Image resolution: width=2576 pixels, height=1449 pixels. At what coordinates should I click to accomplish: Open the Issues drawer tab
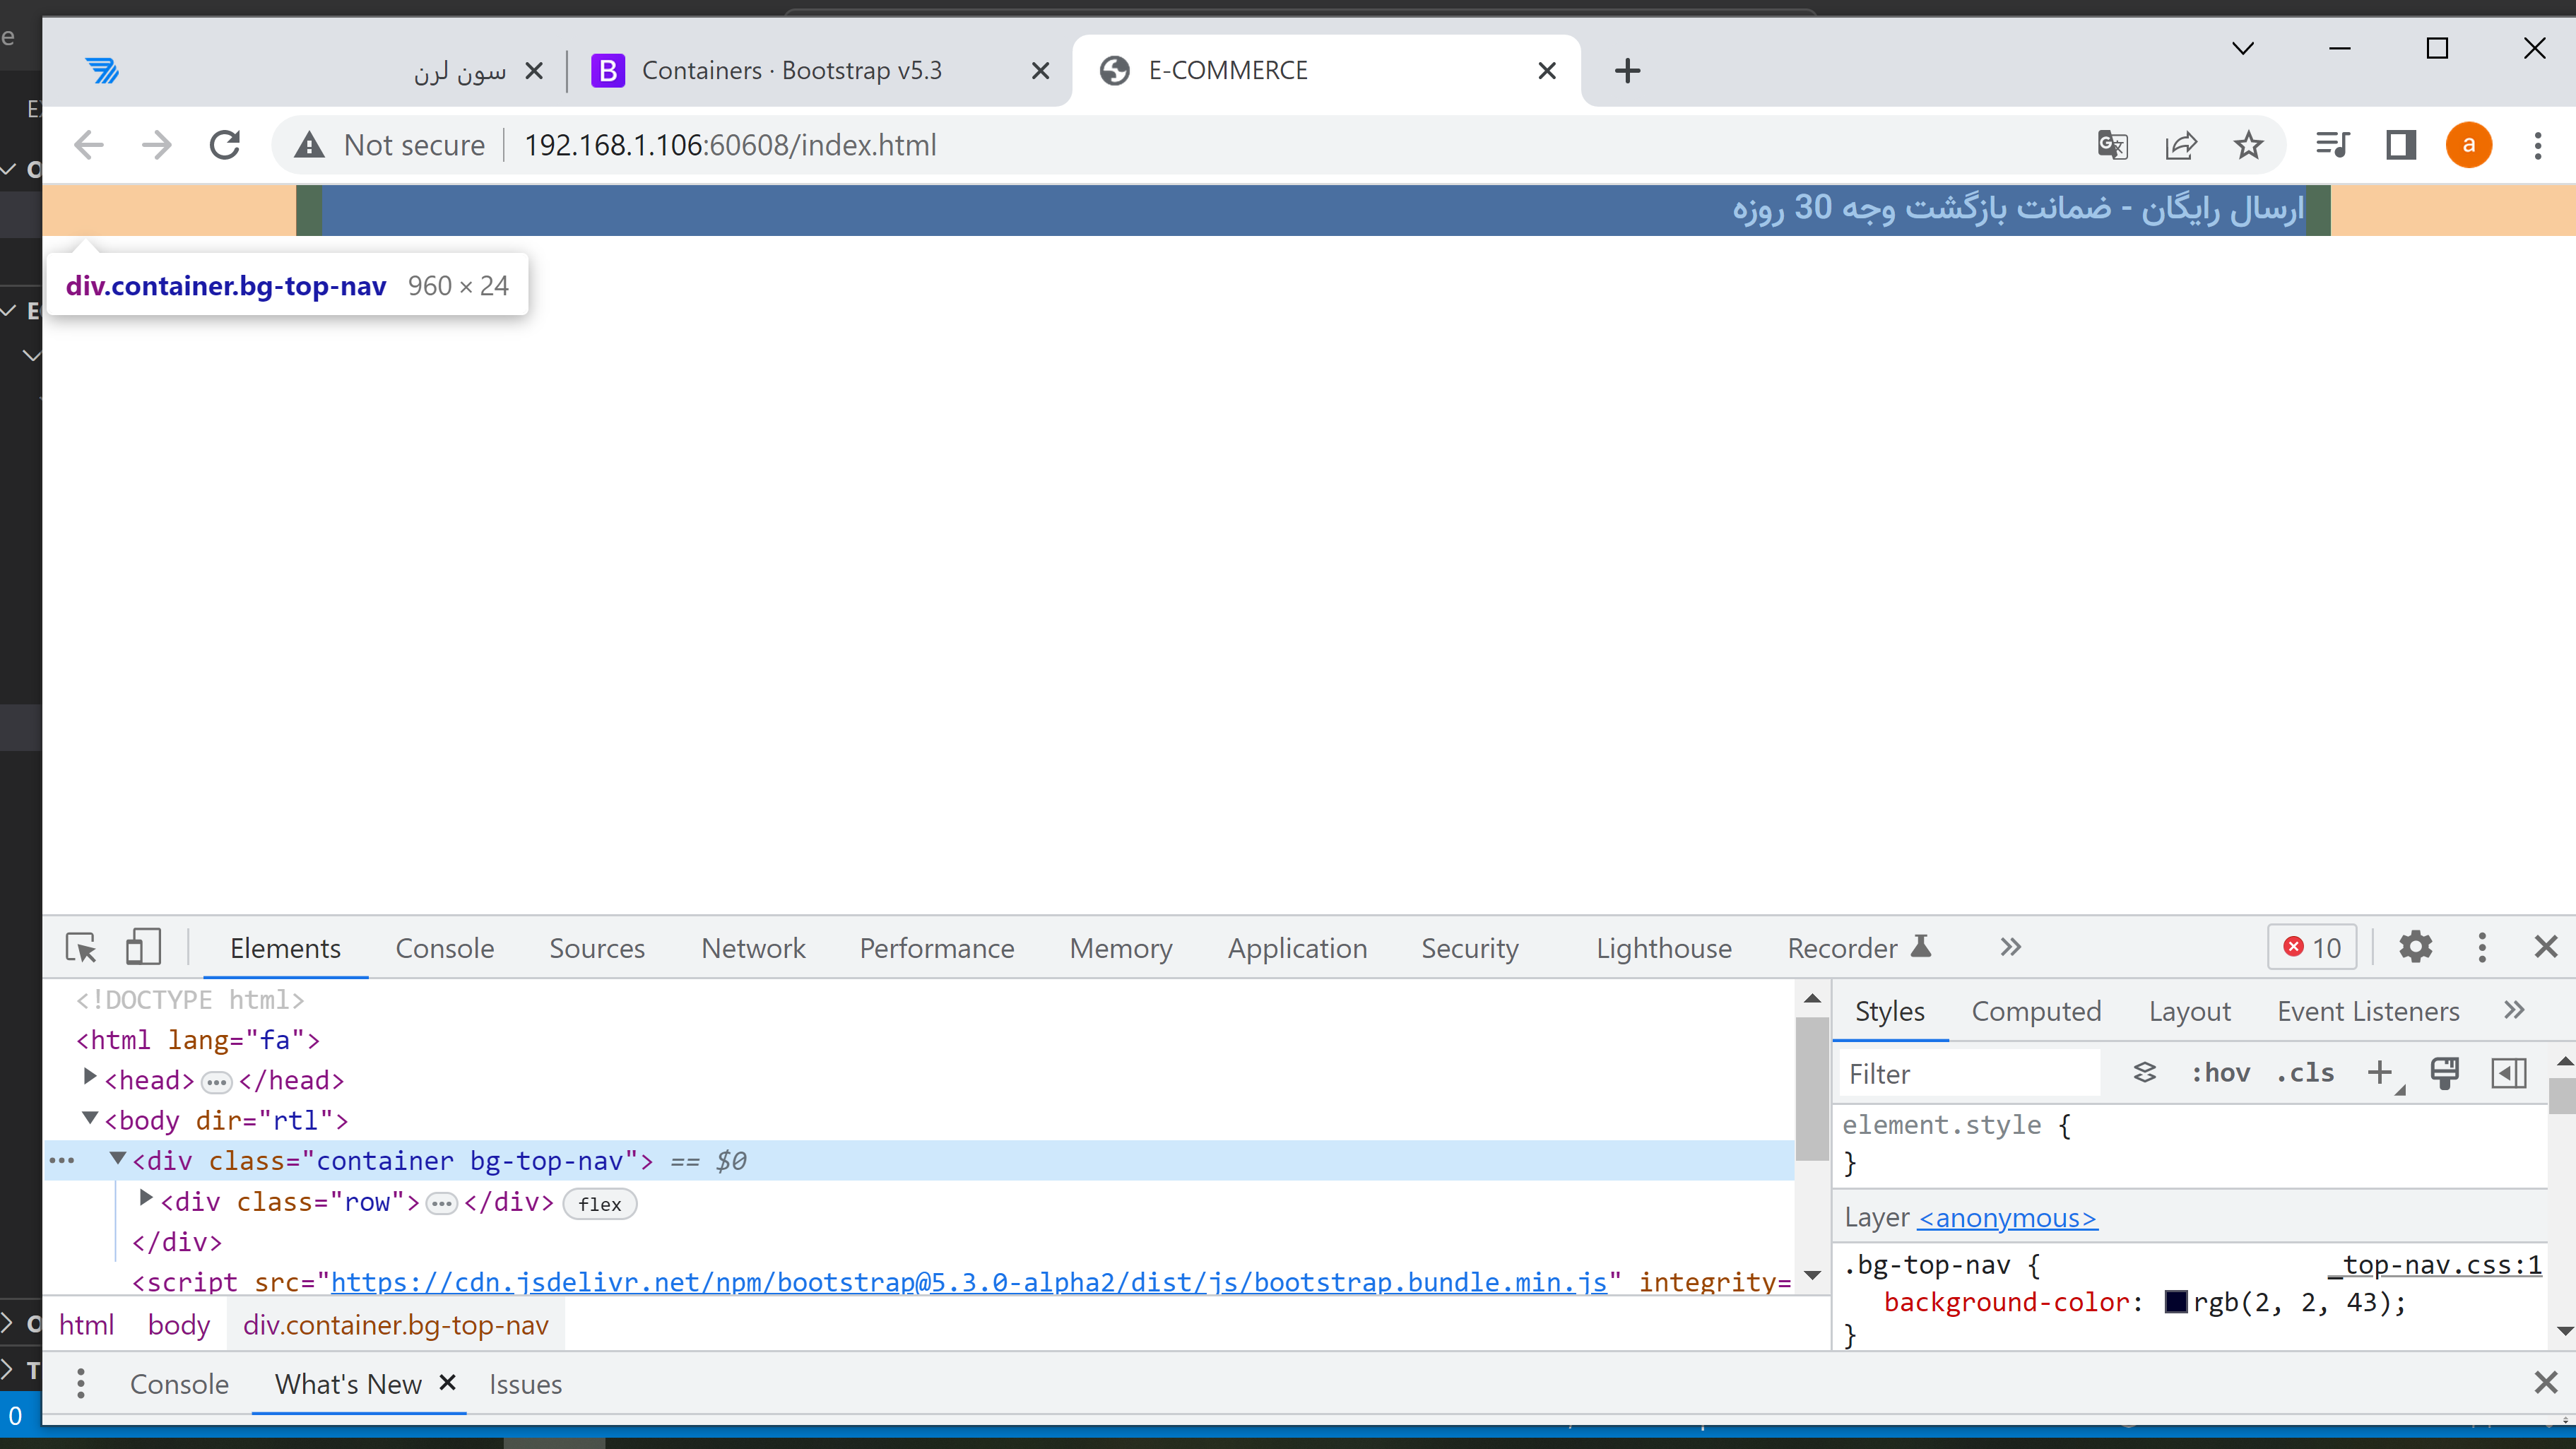(525, 1384)
